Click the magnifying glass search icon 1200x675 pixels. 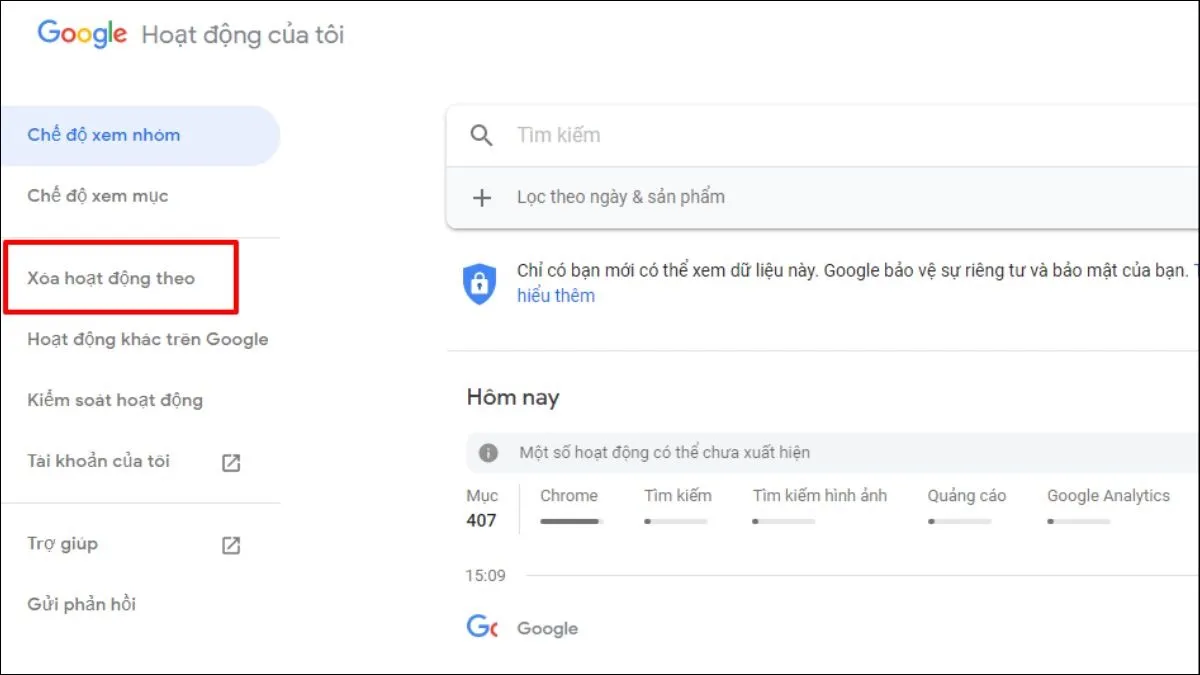pyautogui.click(x=481, y=136)
